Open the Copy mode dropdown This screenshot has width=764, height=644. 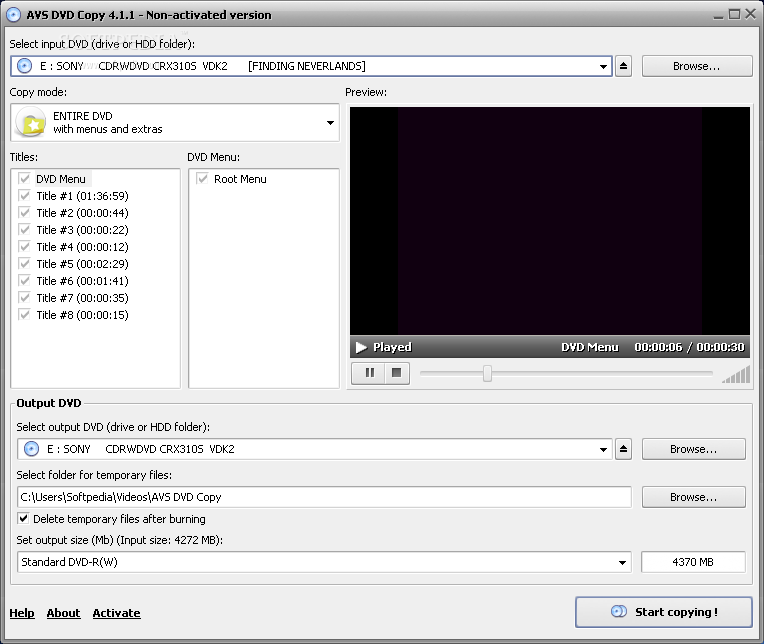(x=330, y=123)
